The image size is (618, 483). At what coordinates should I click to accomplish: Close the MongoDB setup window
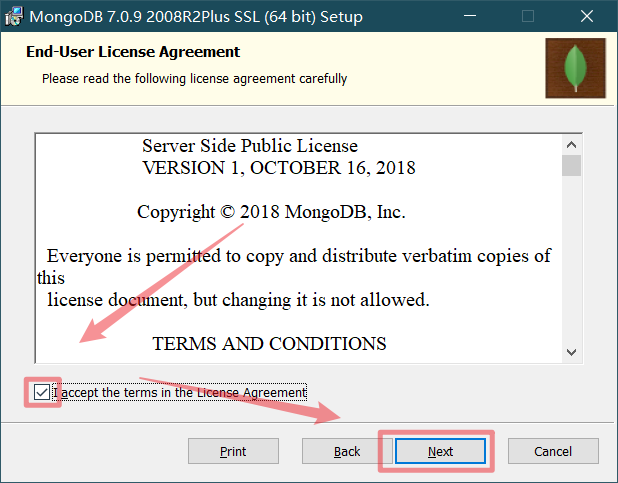pos(587,16)
